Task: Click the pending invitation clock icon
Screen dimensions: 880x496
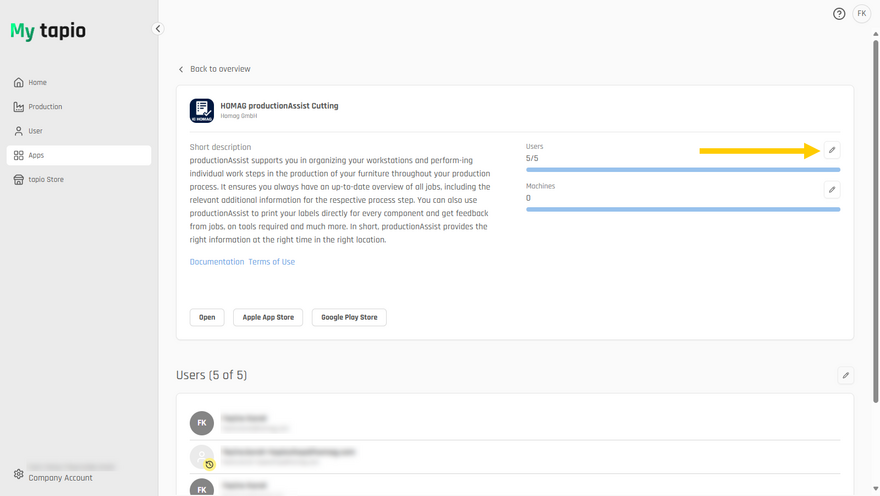Action: [209, 465]
